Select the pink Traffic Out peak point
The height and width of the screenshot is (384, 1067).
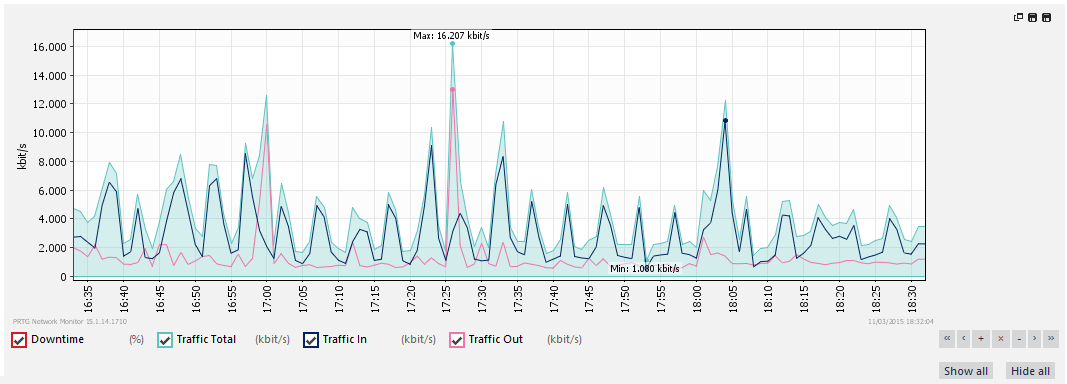point(452,89)
